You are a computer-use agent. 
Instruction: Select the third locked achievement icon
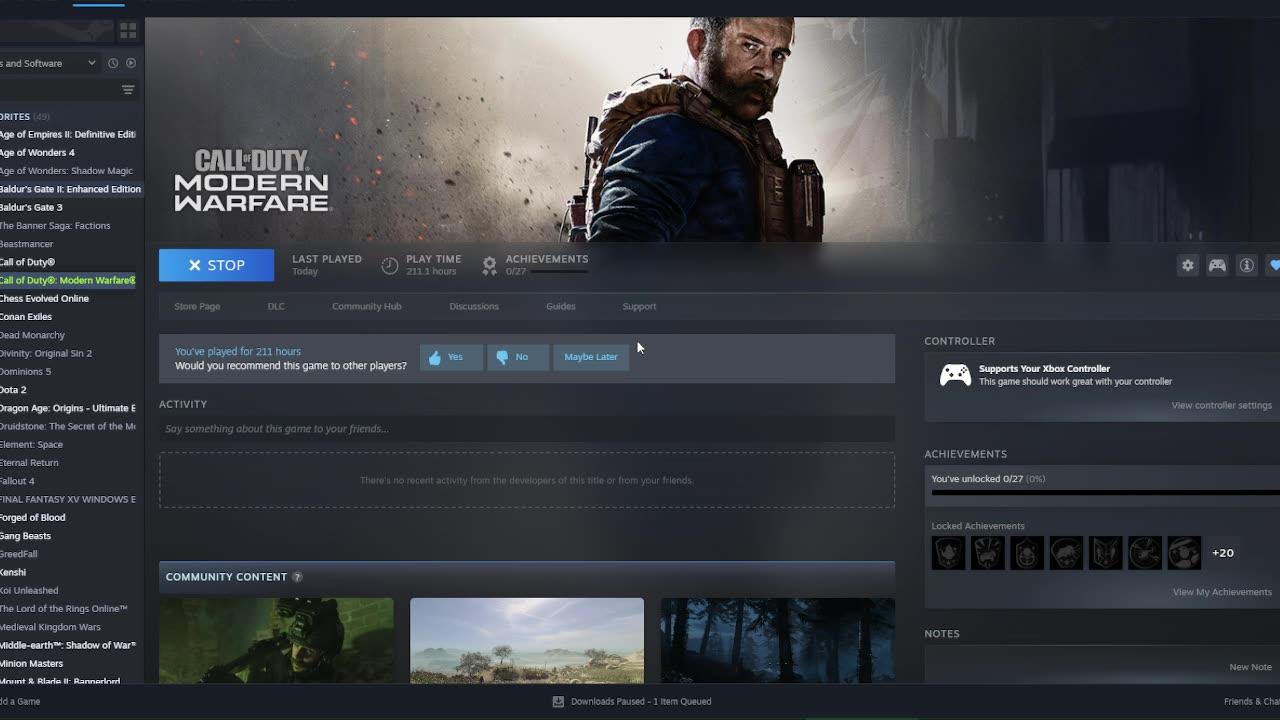[1027, 553]
